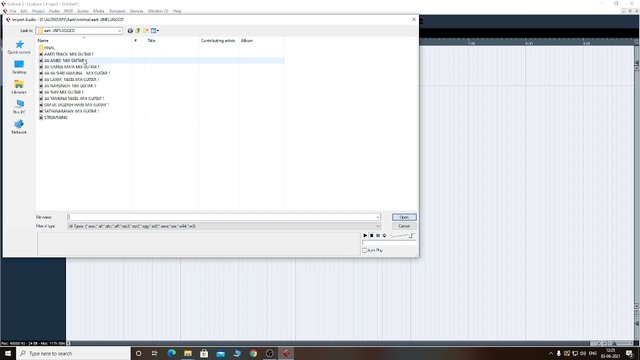Viewport: 640px width, 360px height.
Task: Click the taskbar search box
Action: [x=73, y=353]
